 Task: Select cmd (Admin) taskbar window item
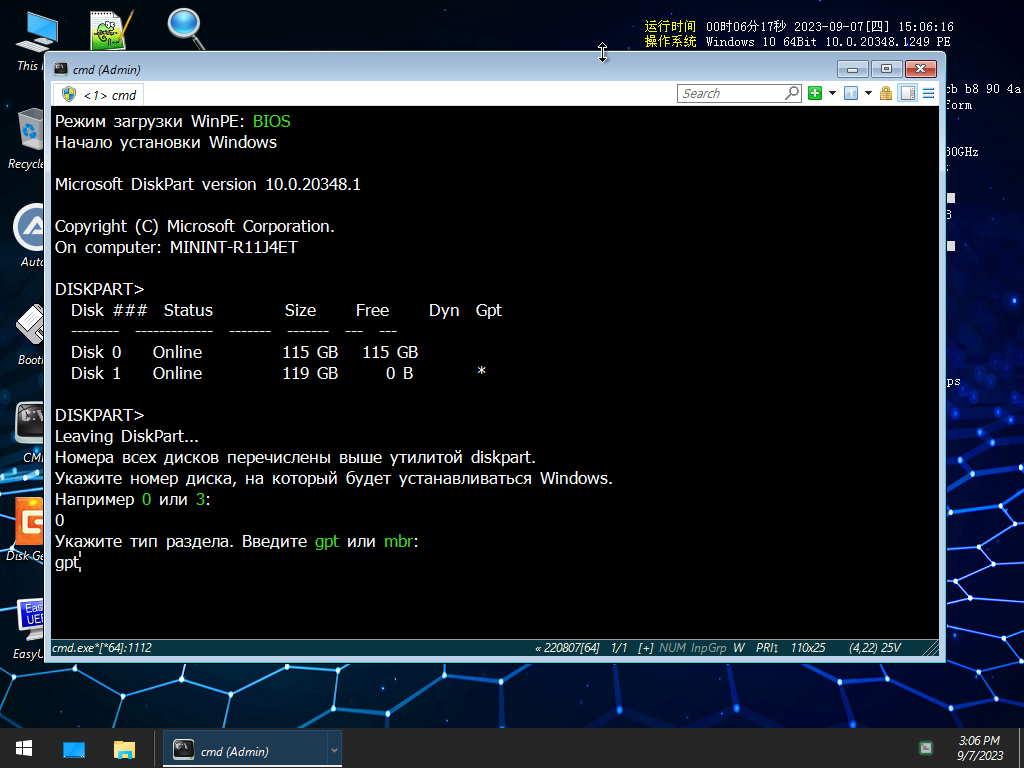click(x=245, y=750)
